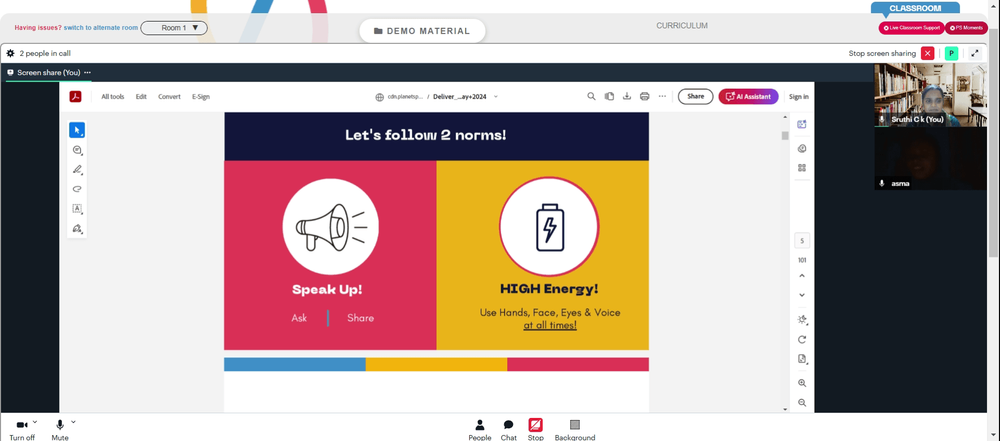This screenshot has height=441, width=1000.
Task: Click the green P participant badge
Action: [x=952, y=54]
